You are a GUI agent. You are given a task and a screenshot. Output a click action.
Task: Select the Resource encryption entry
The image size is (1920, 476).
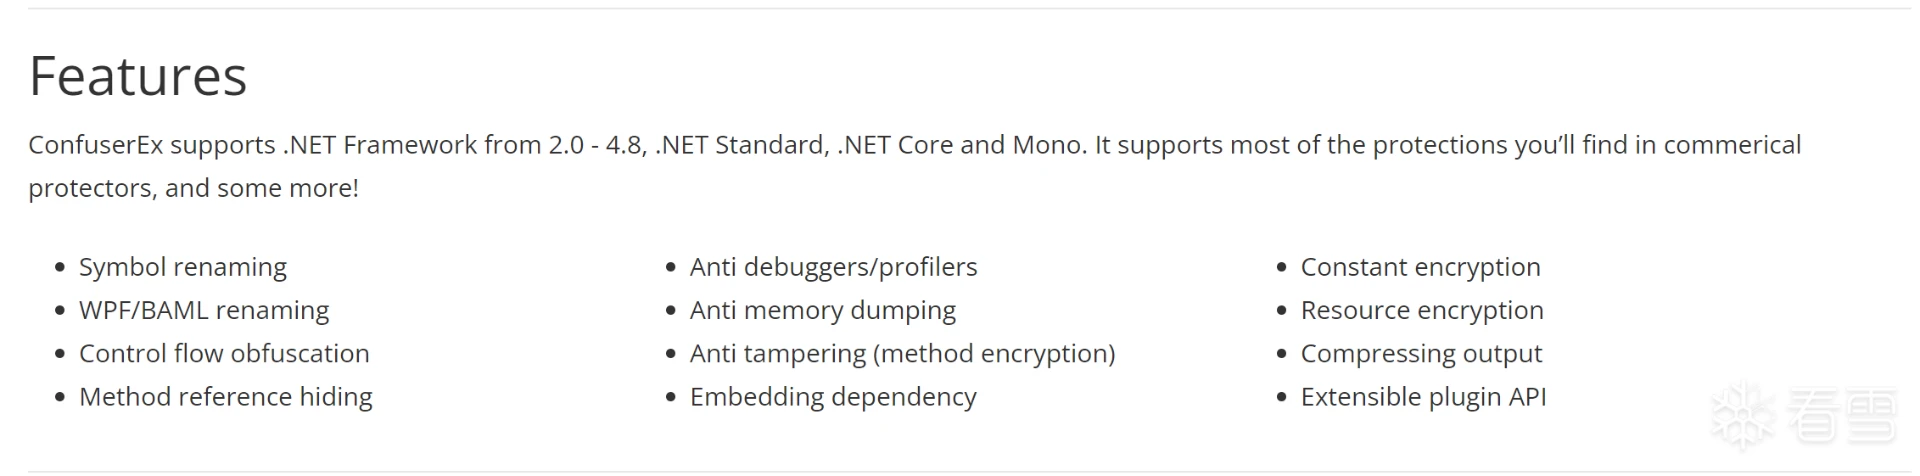pos(1422,310)
